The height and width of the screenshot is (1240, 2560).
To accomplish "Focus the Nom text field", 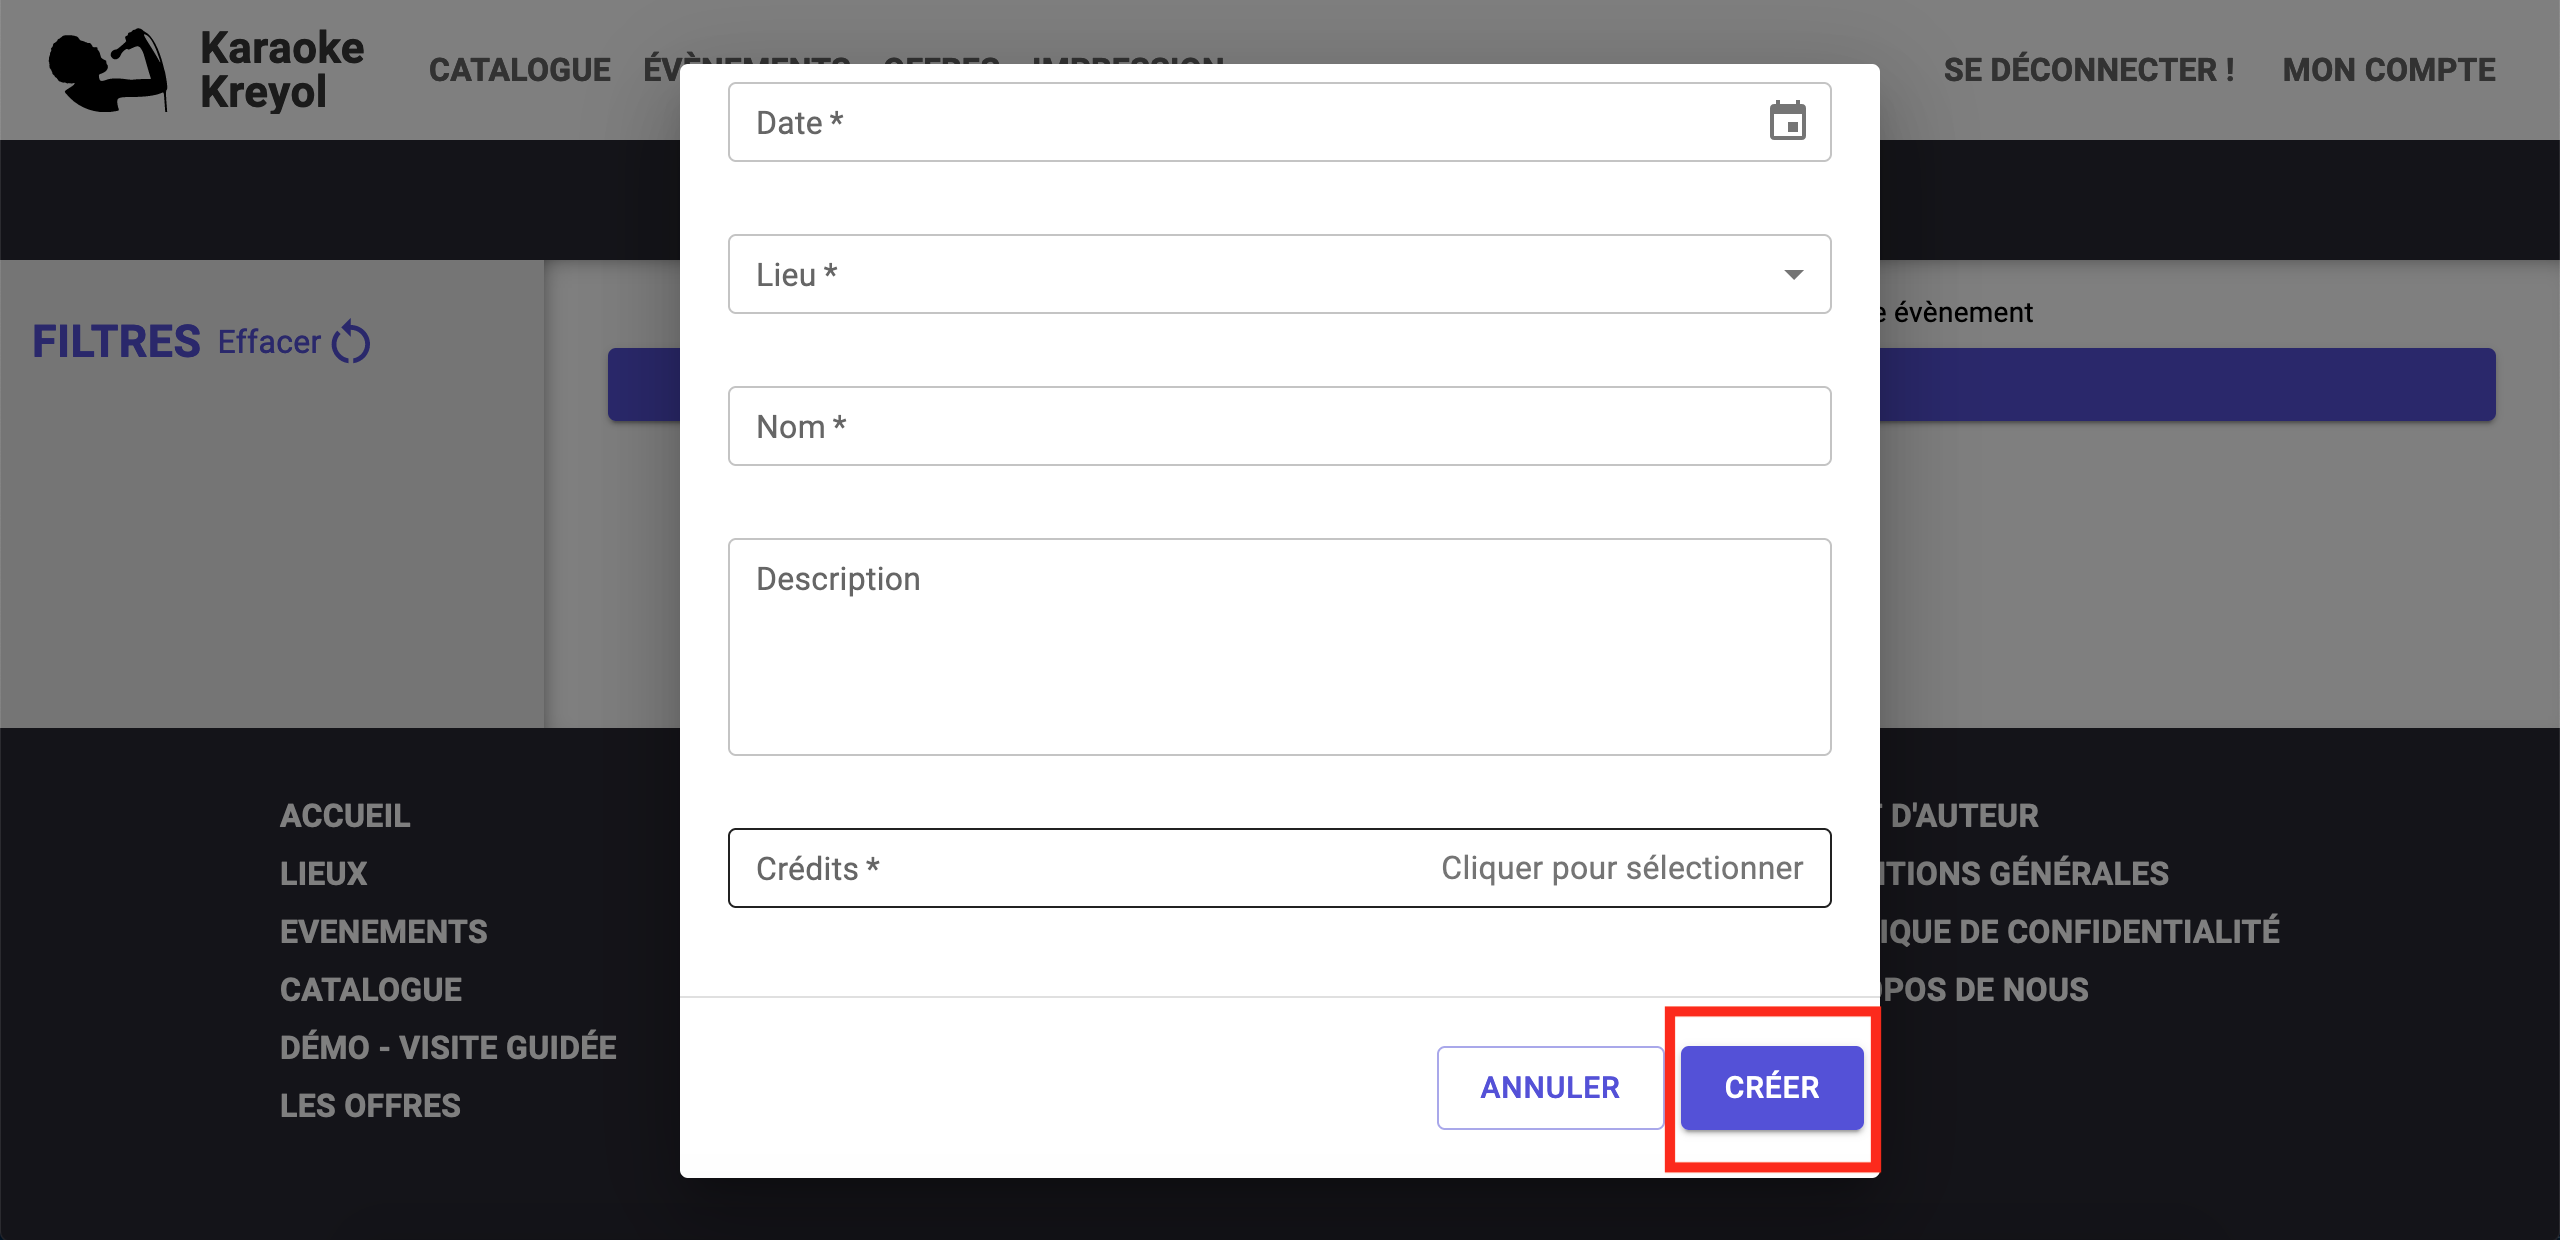I will pyautogui.click(x=1279, y=426).
